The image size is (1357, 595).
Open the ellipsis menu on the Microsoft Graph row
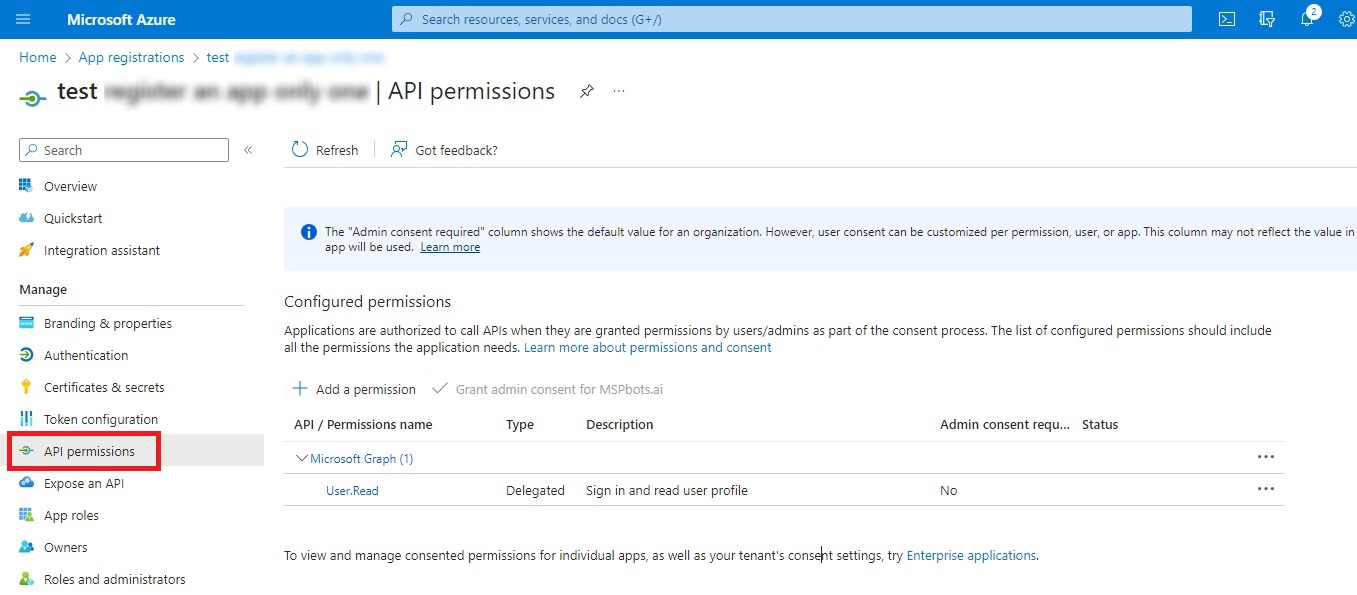click(x=1266, y=456)
